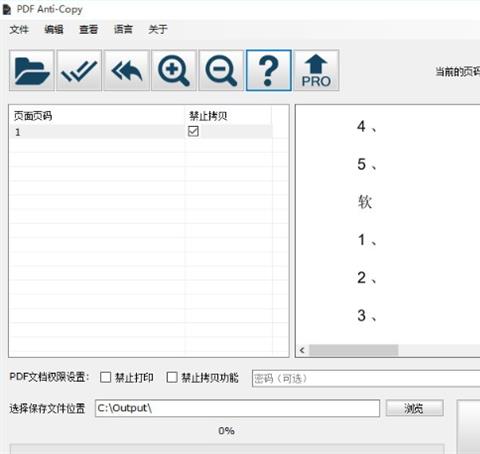Screen dimensions: 480x454
Task: Zoom out using the magnifier minus icon
Action: click(221, 70)
